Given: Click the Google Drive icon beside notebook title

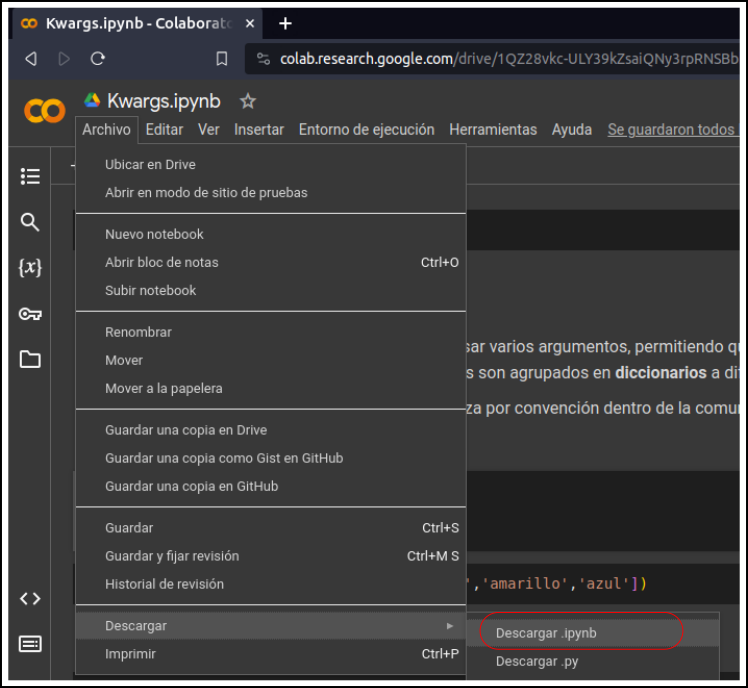Looking at the screenshot, I should [92, 100].
